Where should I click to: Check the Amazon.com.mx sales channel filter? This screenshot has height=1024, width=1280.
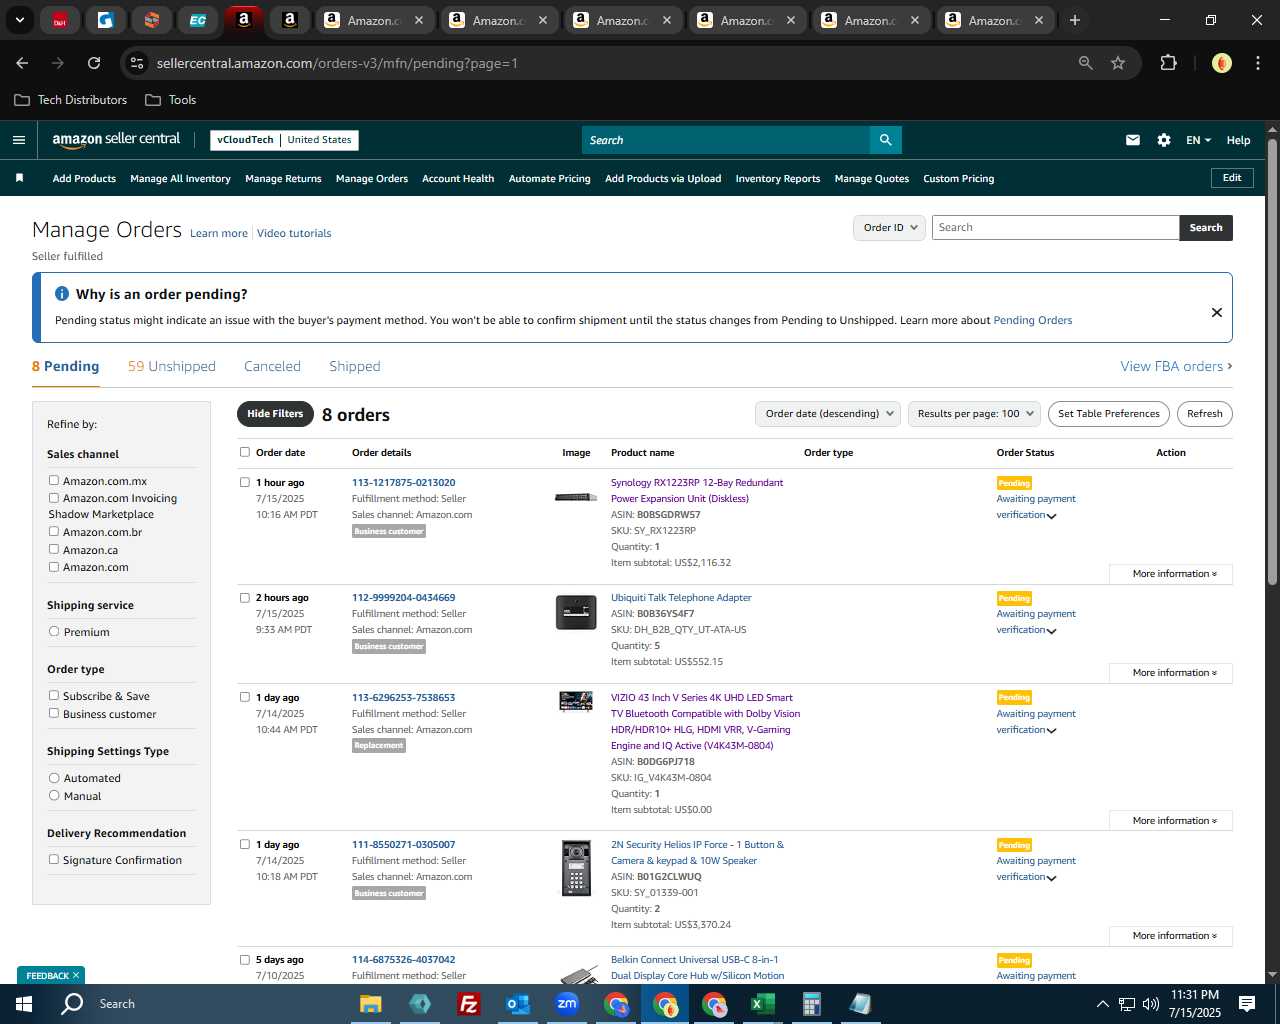(x=54, y=481)
